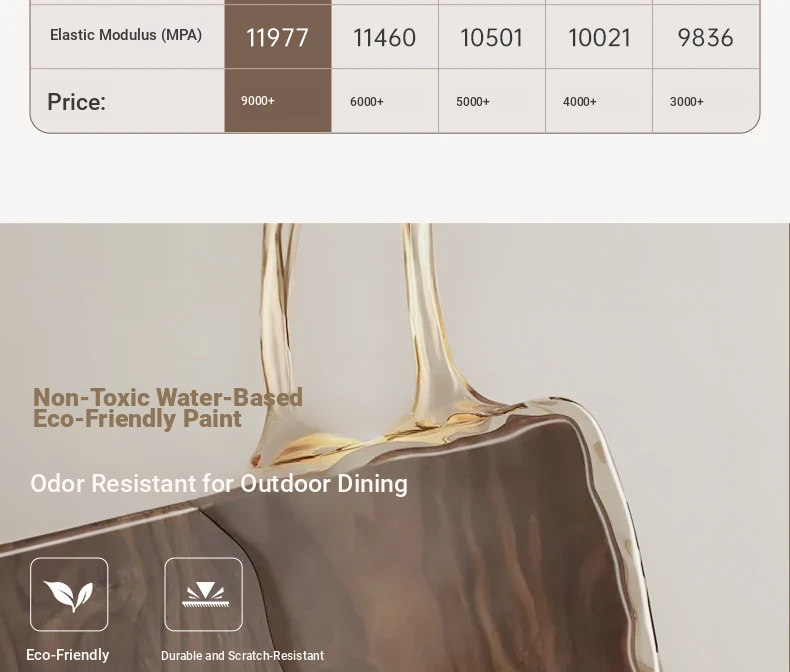Click the 10021 elastic modulus value
Screen dimensions: 790x672
599,38
